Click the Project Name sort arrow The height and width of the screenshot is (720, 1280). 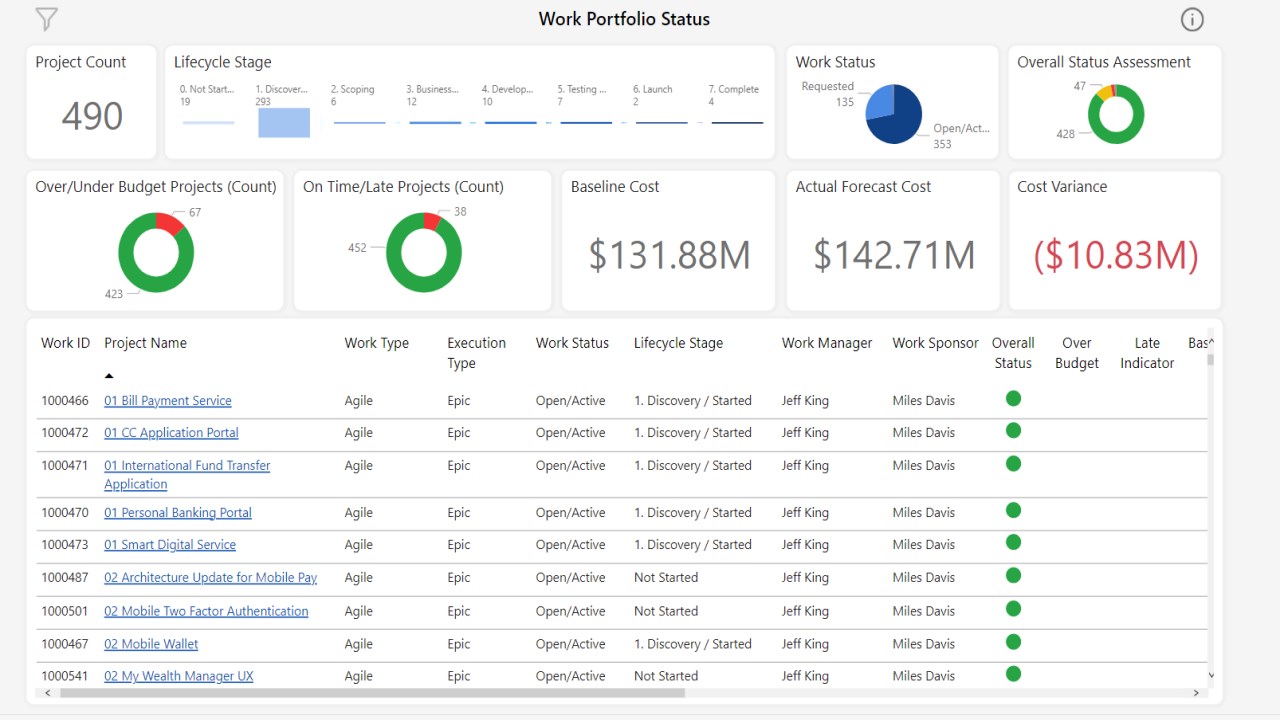pos(109,374)
